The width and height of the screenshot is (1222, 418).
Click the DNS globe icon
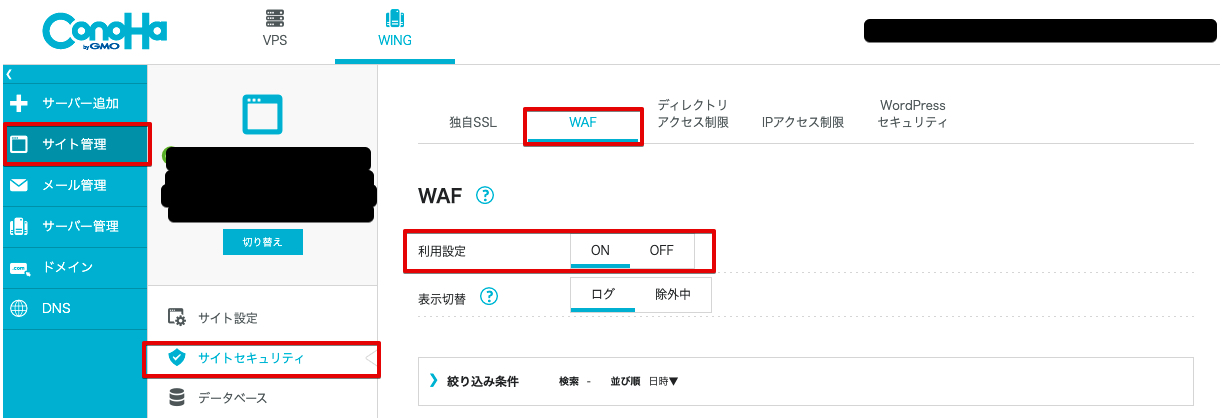coord(18,308)
